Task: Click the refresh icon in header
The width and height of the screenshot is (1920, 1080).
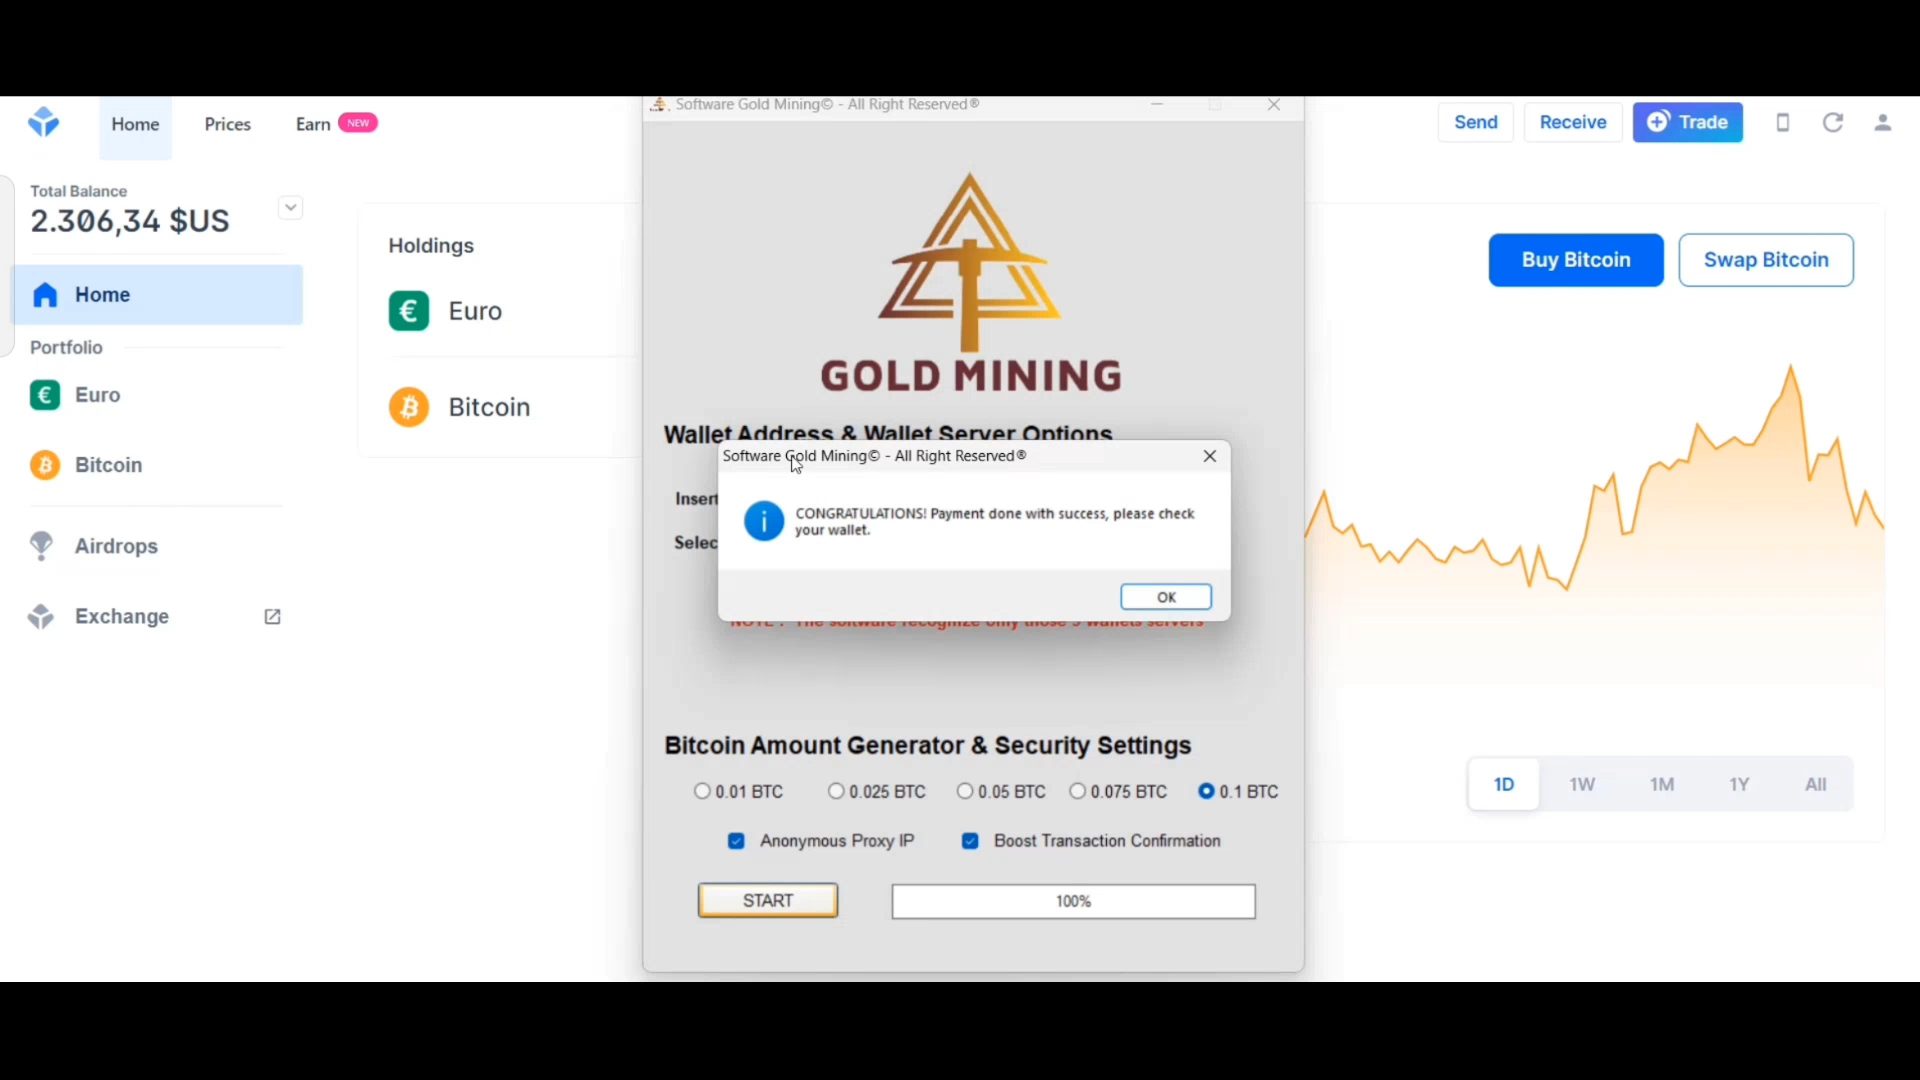Action: click(1833, 123)
